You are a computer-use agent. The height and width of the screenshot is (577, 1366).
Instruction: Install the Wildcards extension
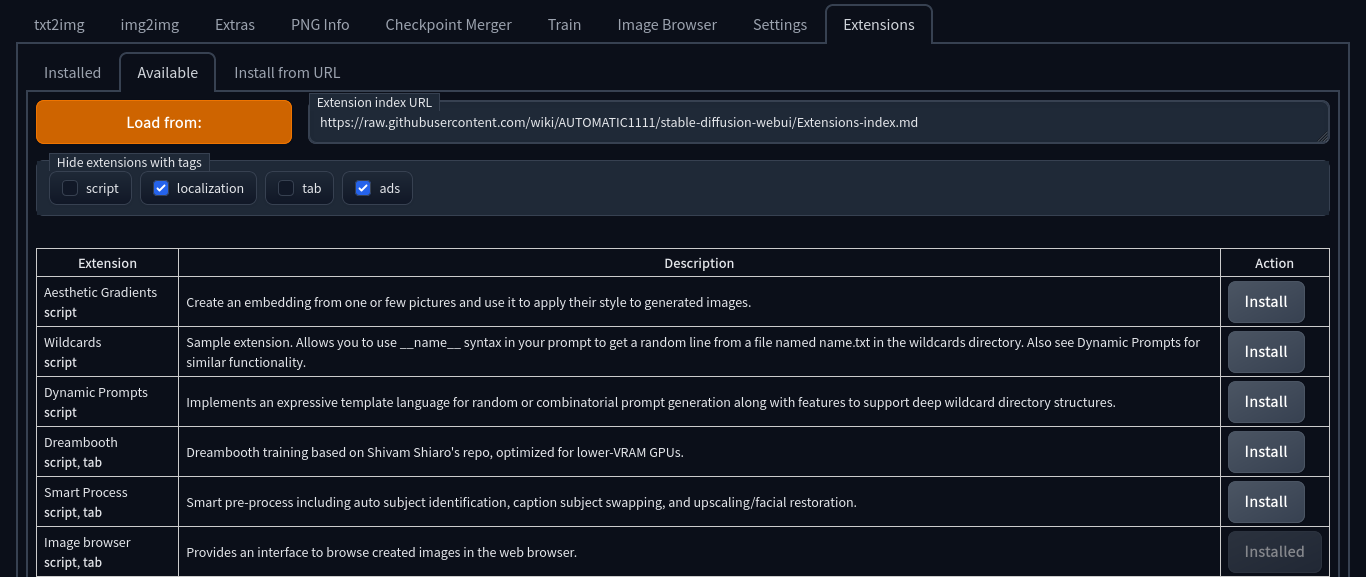(x=1266, y=352)
